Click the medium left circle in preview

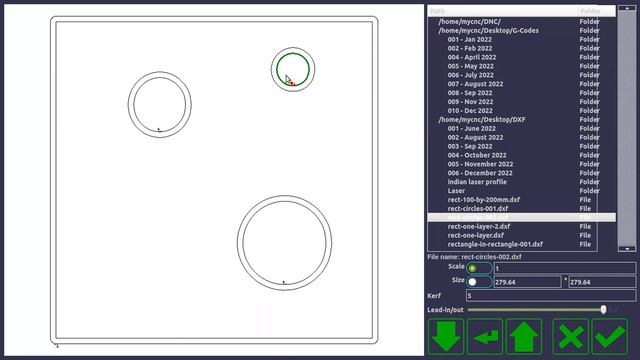point(160,104)
